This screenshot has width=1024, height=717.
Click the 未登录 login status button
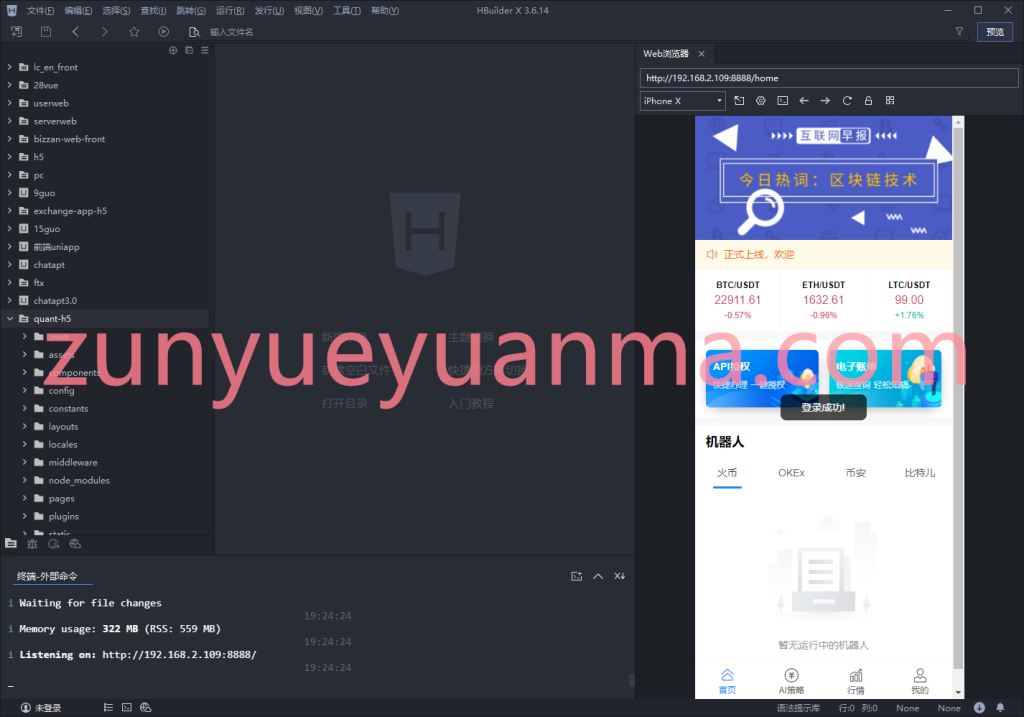(x=41, y=707)
